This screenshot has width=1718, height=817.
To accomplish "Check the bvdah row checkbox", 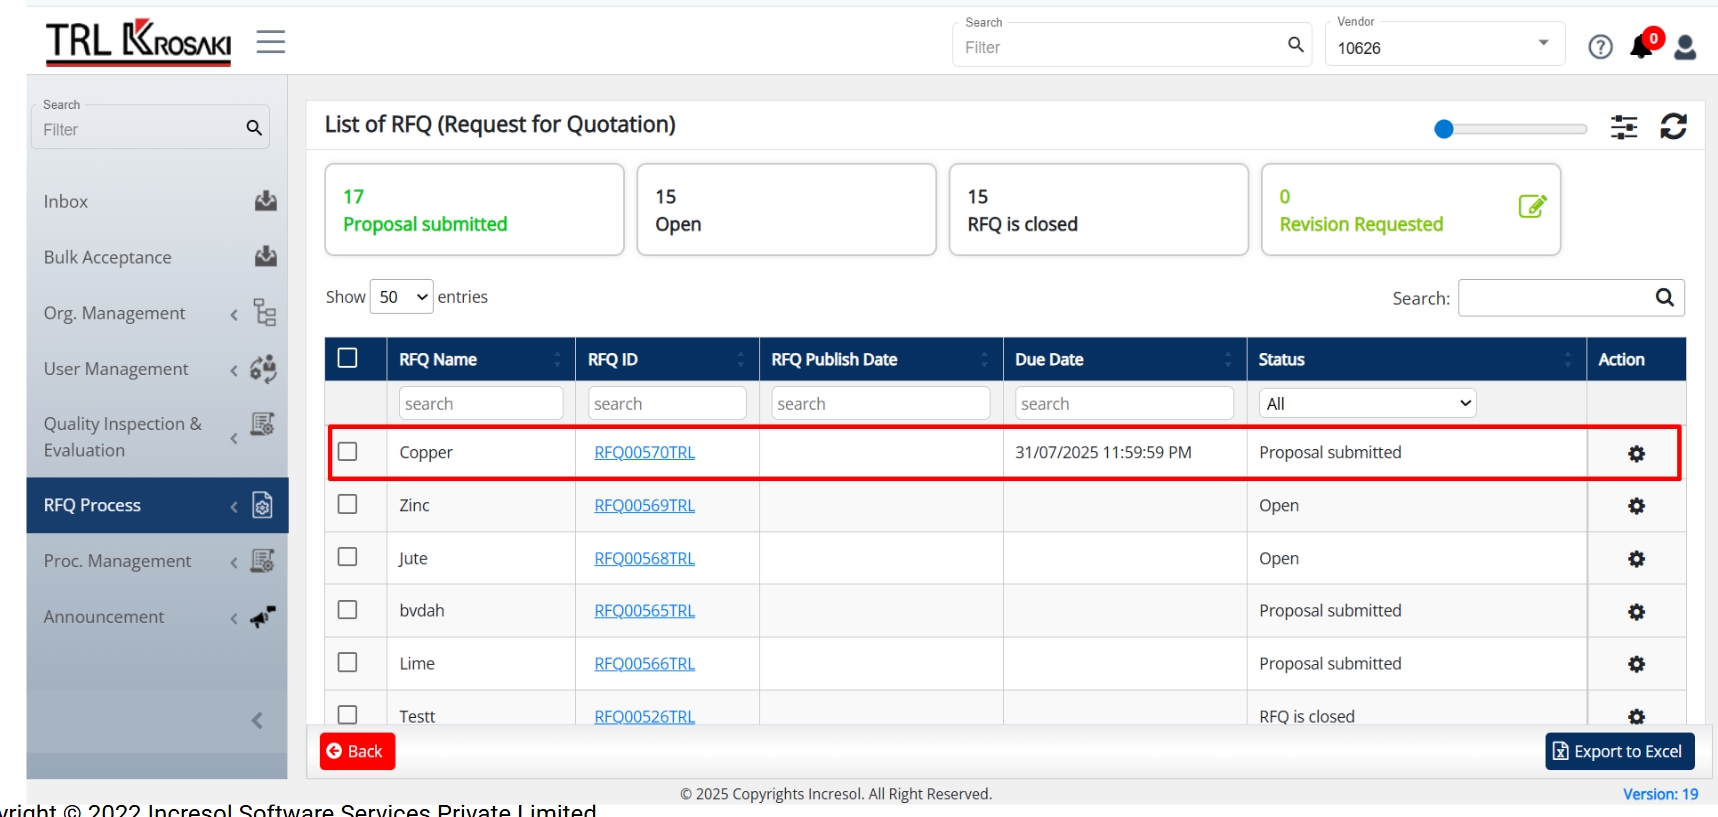I will [347, 610].
